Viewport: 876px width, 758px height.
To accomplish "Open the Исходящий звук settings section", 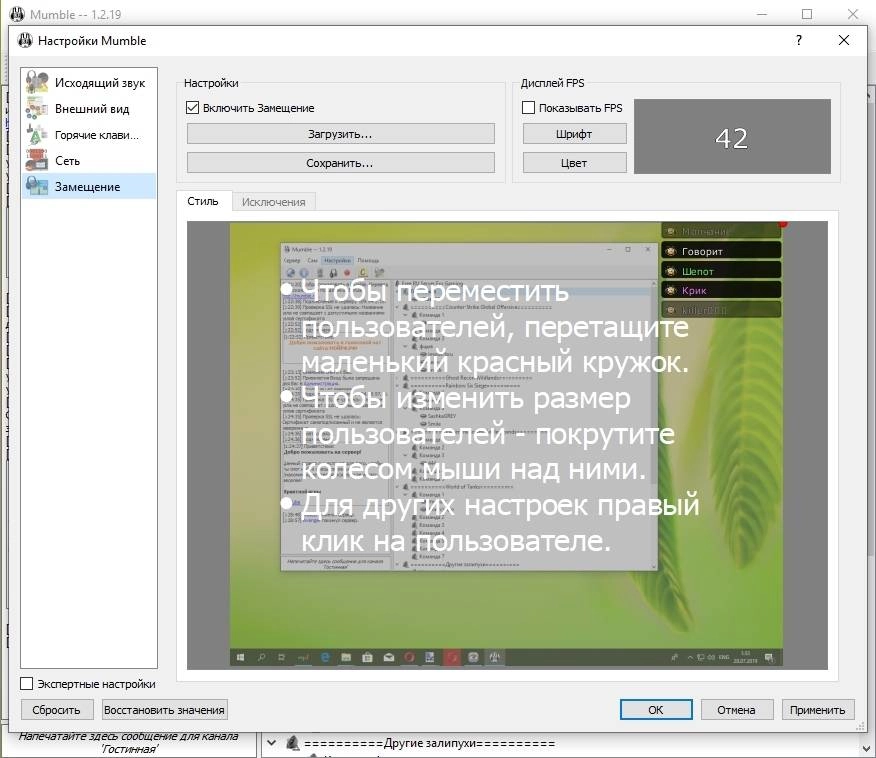I will point(89,83).
